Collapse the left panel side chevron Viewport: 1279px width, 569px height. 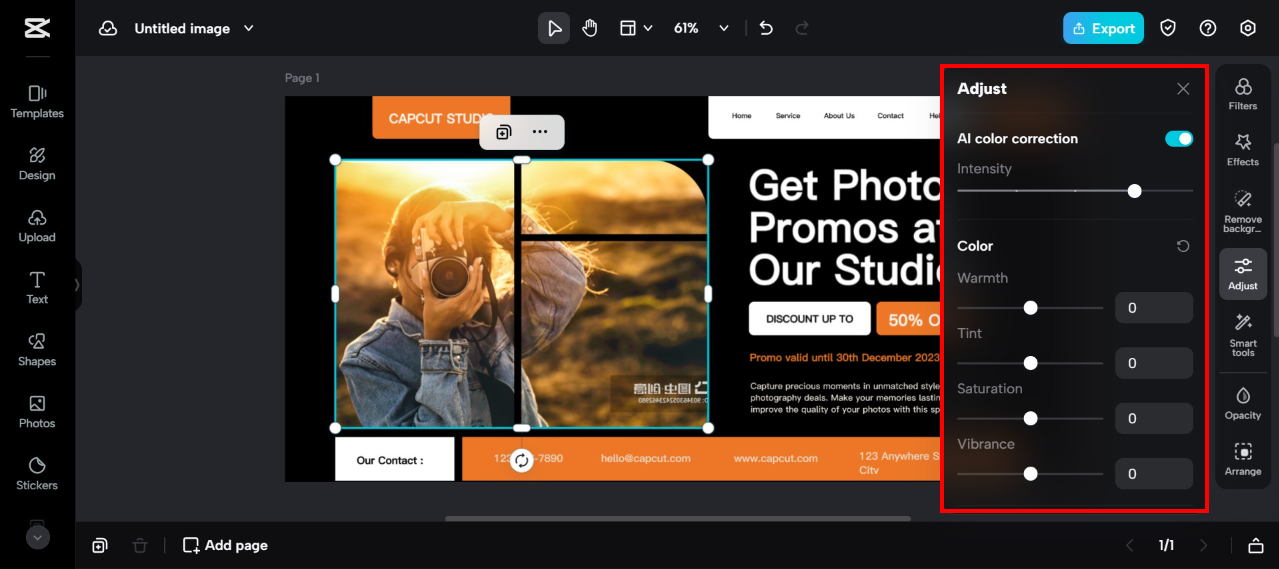tap(77, 285)
